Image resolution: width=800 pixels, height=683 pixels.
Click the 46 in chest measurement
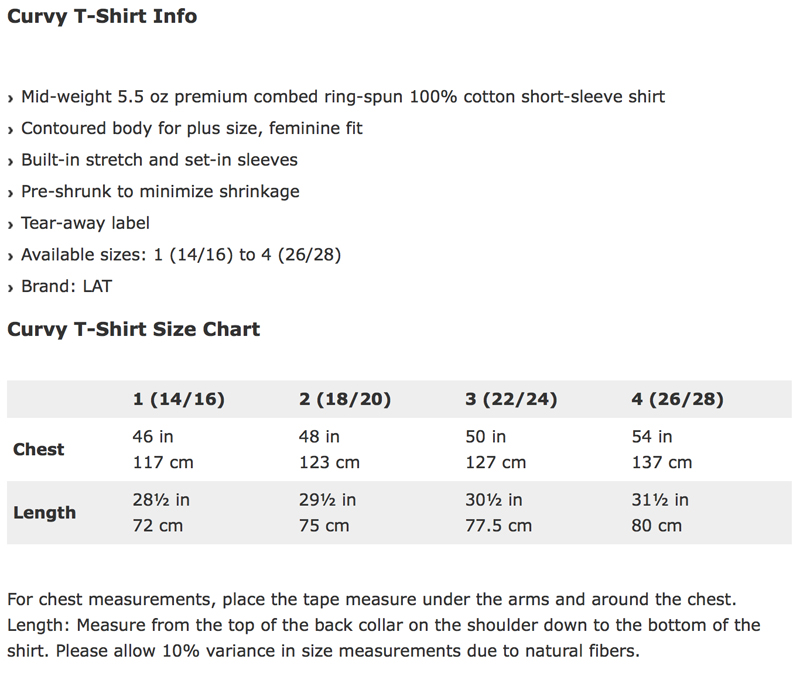point(153,437)
